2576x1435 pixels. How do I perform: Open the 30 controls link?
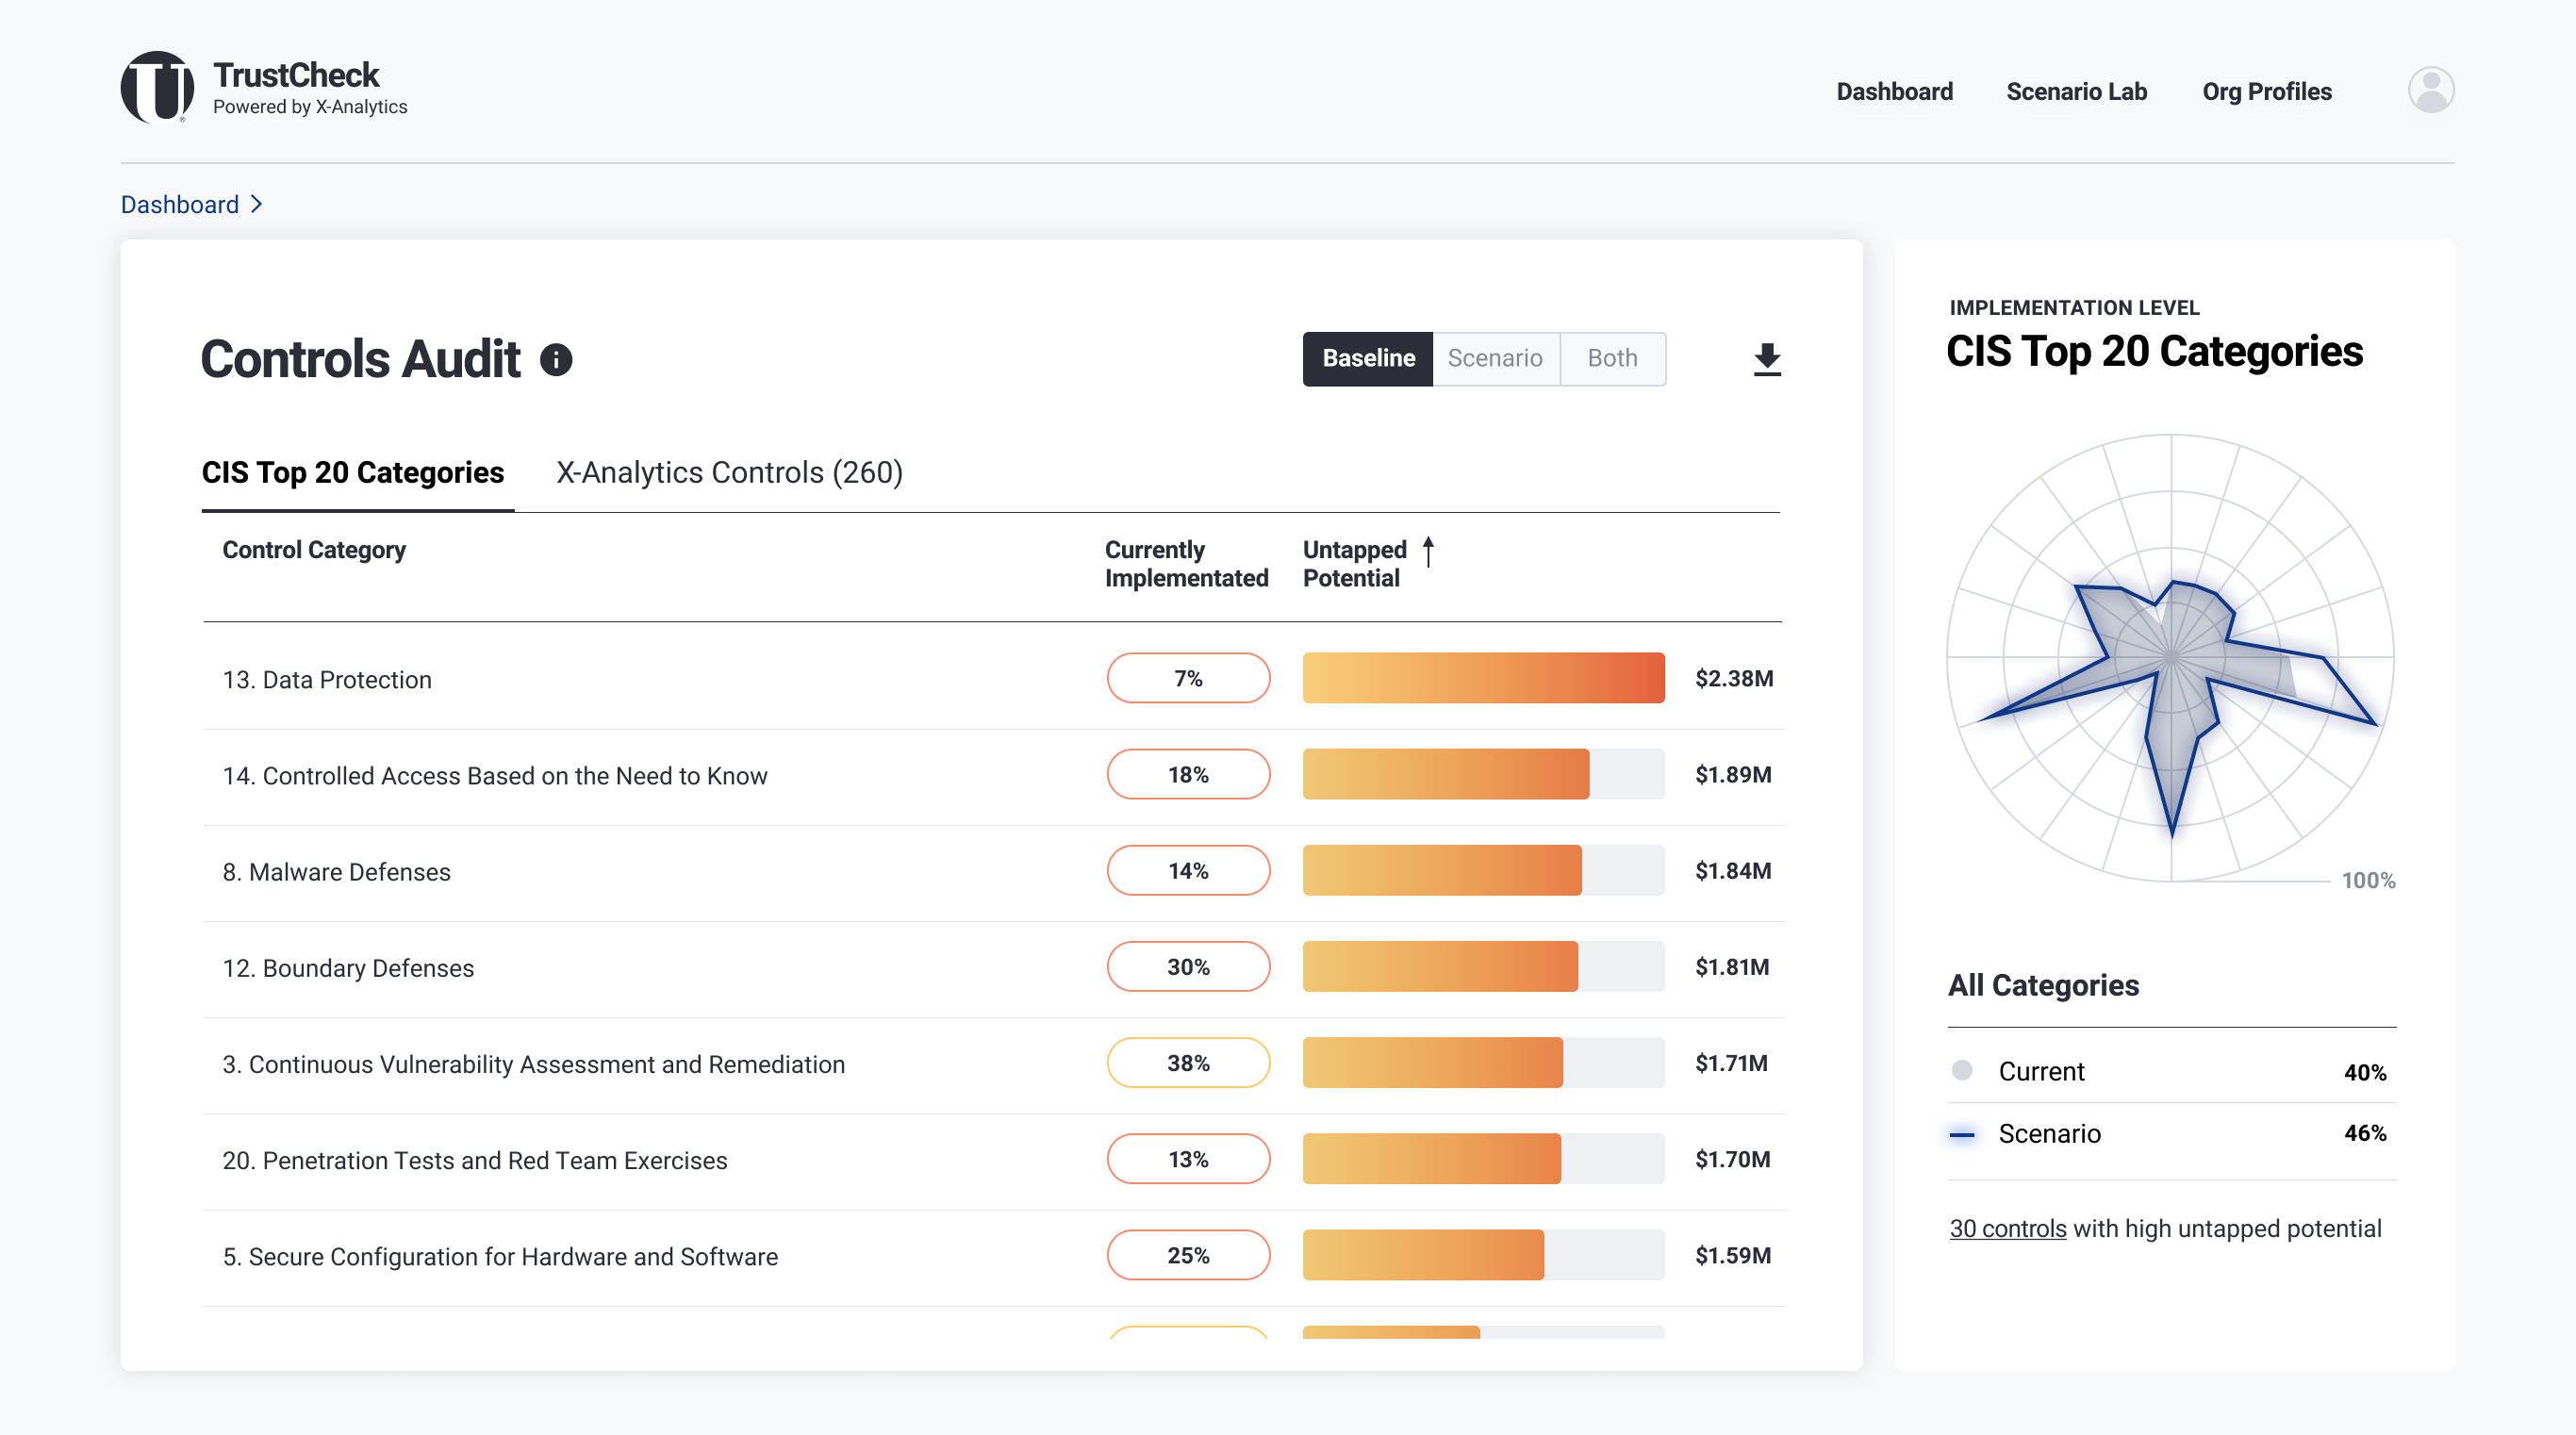click(x=2007, y=1228)
